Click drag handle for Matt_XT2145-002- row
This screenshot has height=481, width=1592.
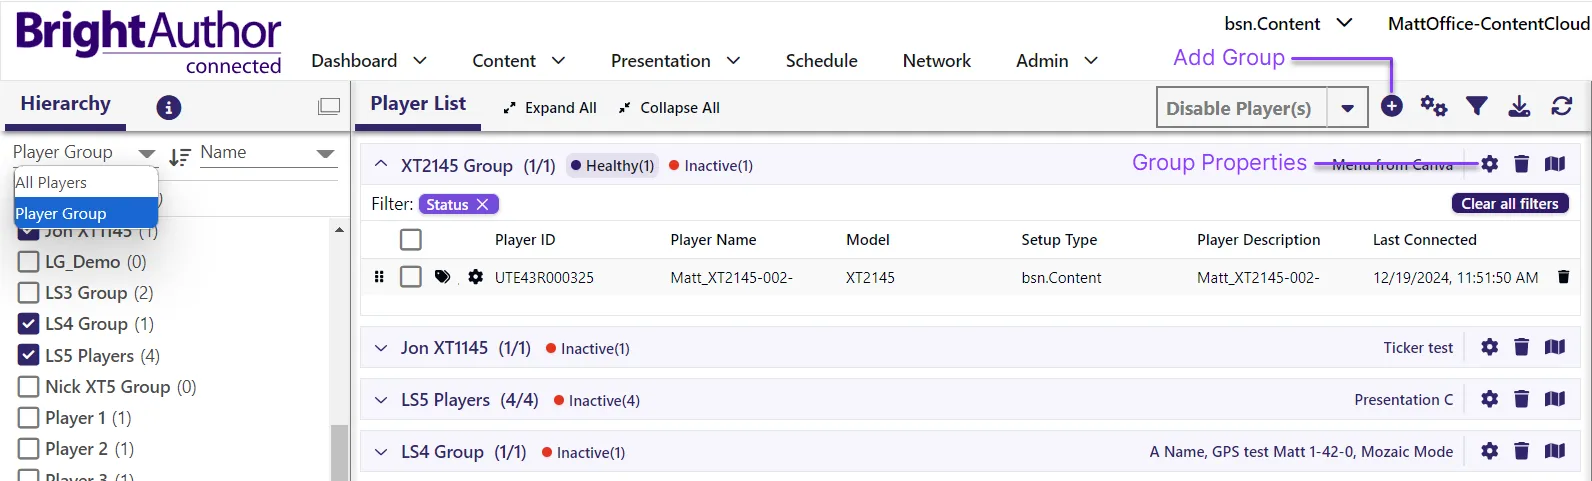pos(379,277)
